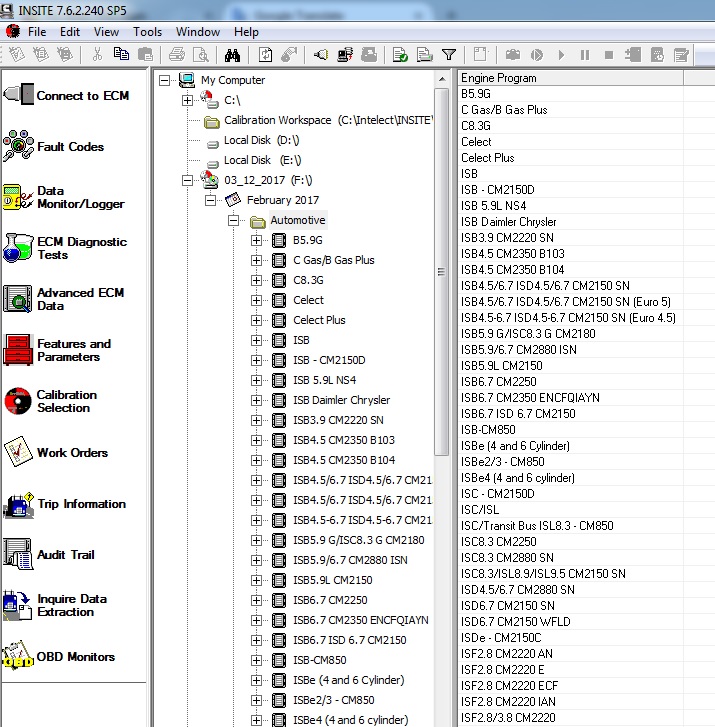Expand the ISB Daimler Chrysler node
Image resolution: width=715 pixels, height=727 pixels.
pyautogui.click(x=256, y=400)
